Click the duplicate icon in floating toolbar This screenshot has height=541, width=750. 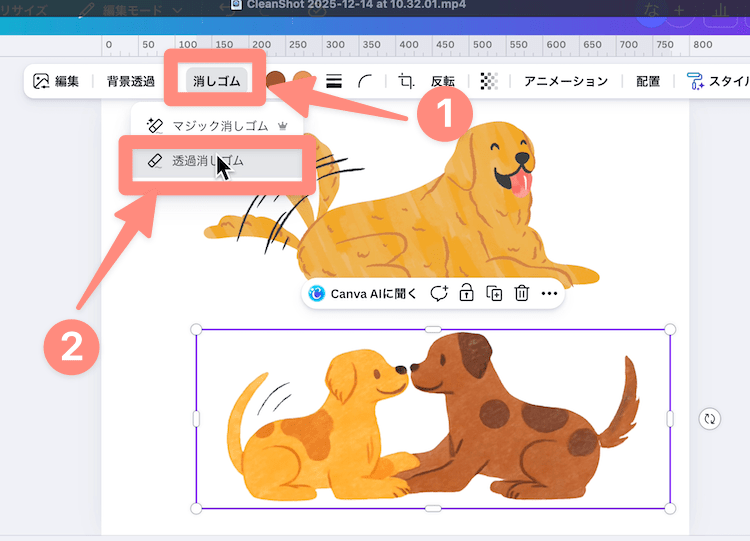pos(494,293)
